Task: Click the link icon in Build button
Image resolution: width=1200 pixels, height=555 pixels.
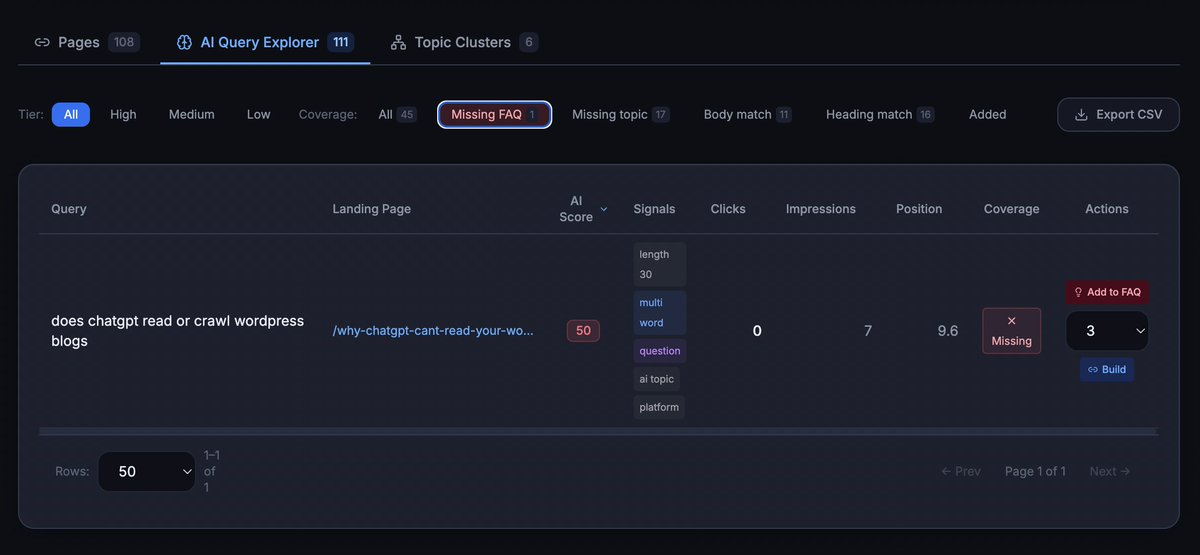Action: [1093, 369]
